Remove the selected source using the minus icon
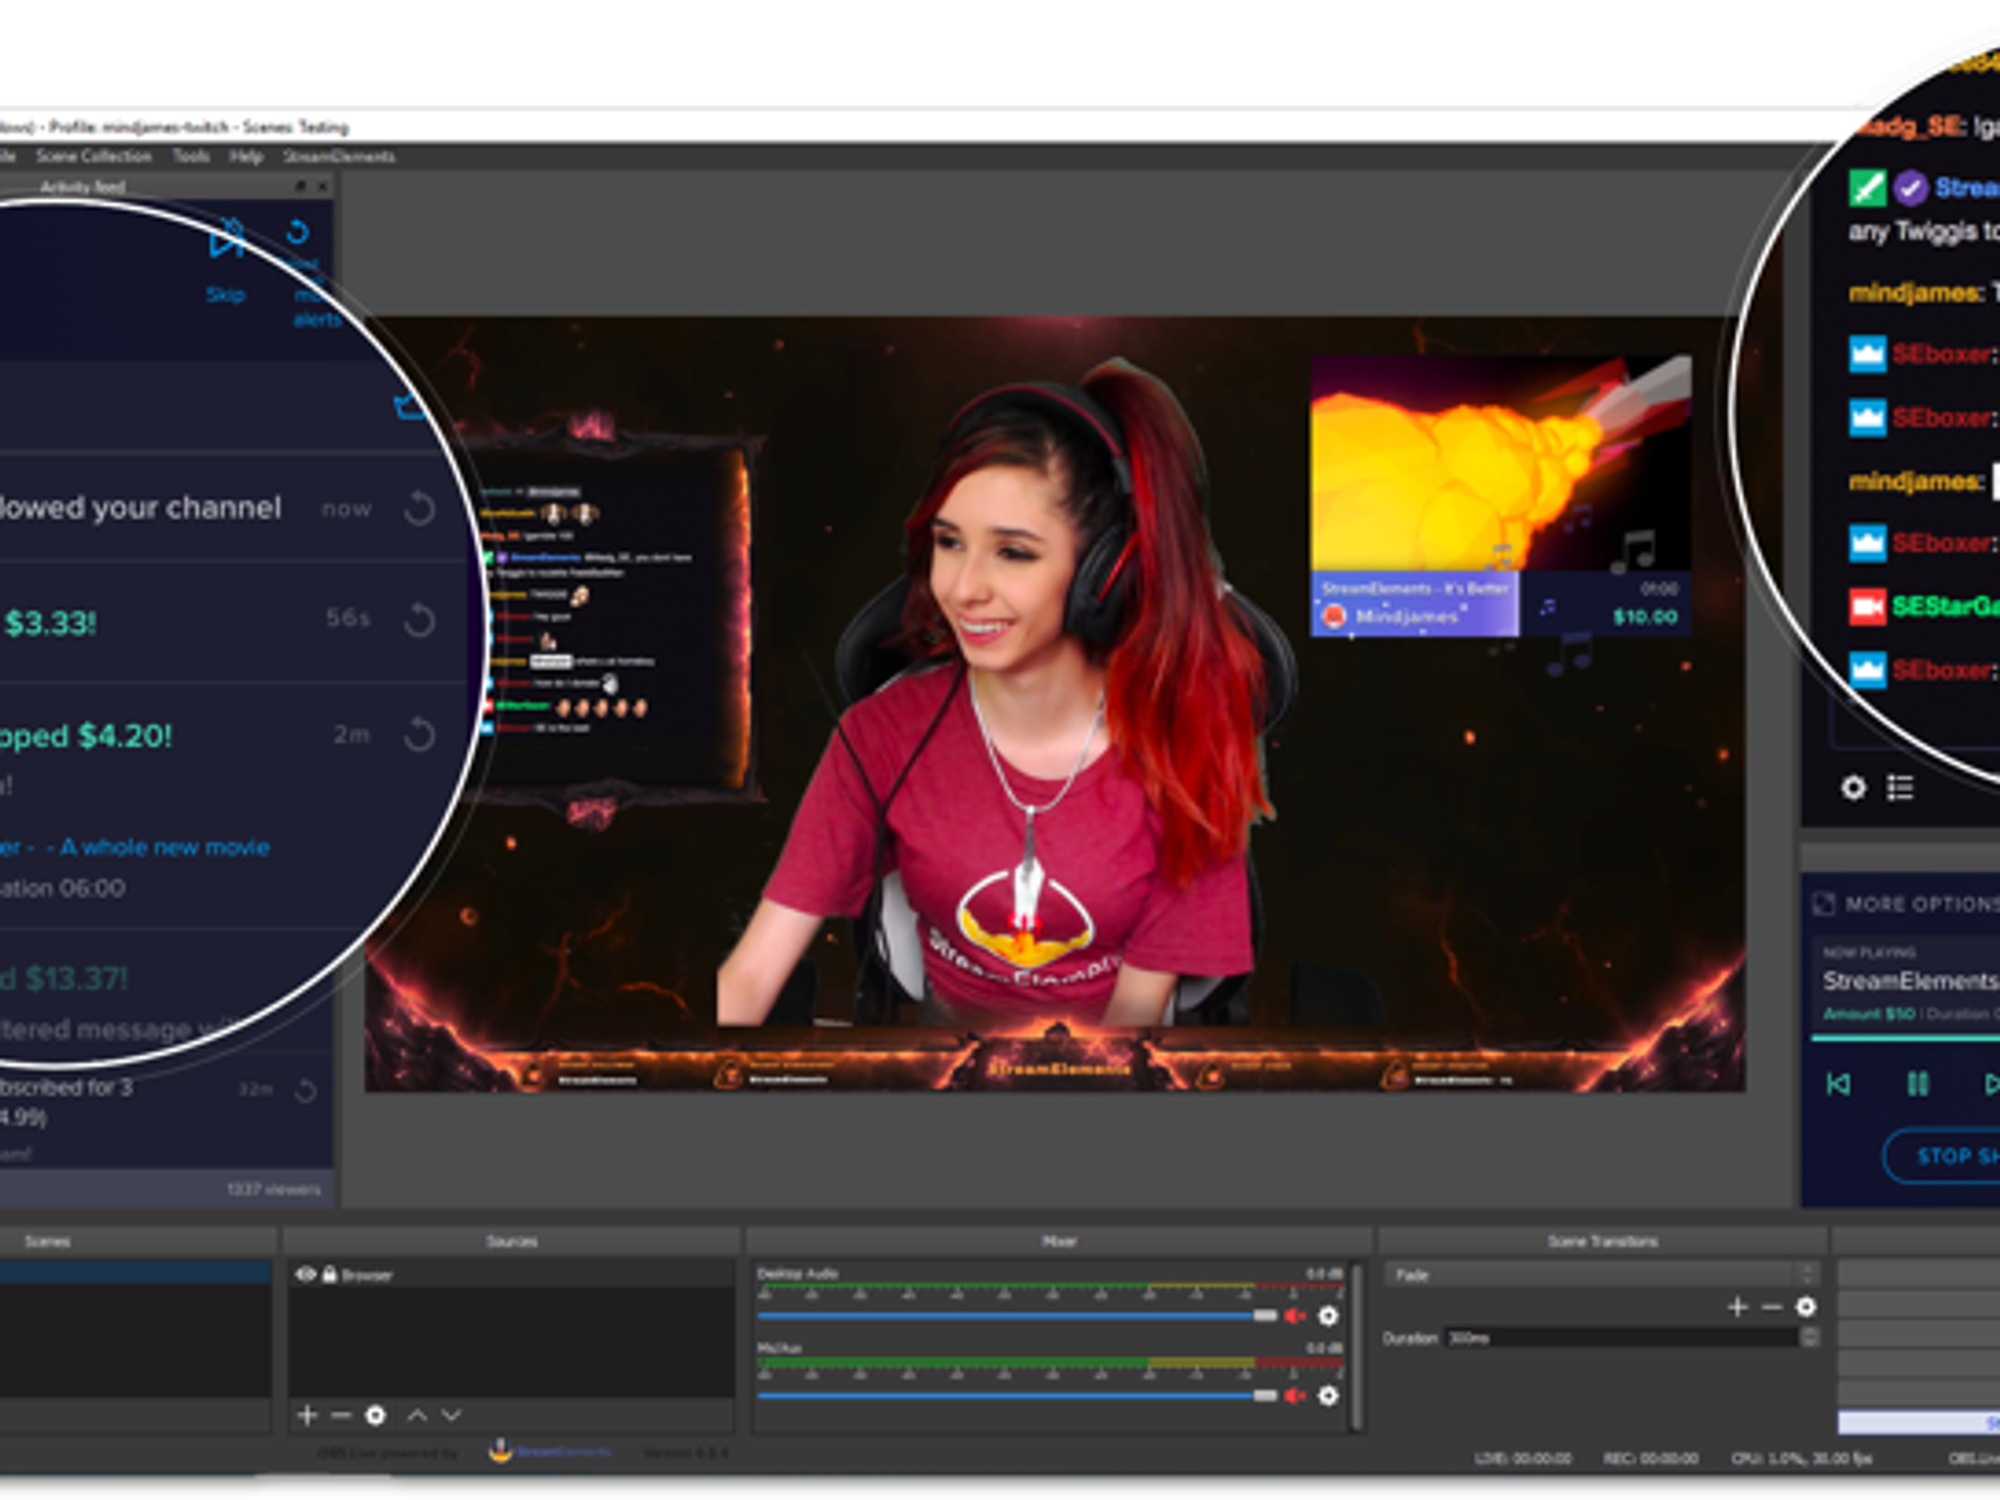Image resolution: width=2000 pixels, height=1500 pixels. tap(340, 1414)
